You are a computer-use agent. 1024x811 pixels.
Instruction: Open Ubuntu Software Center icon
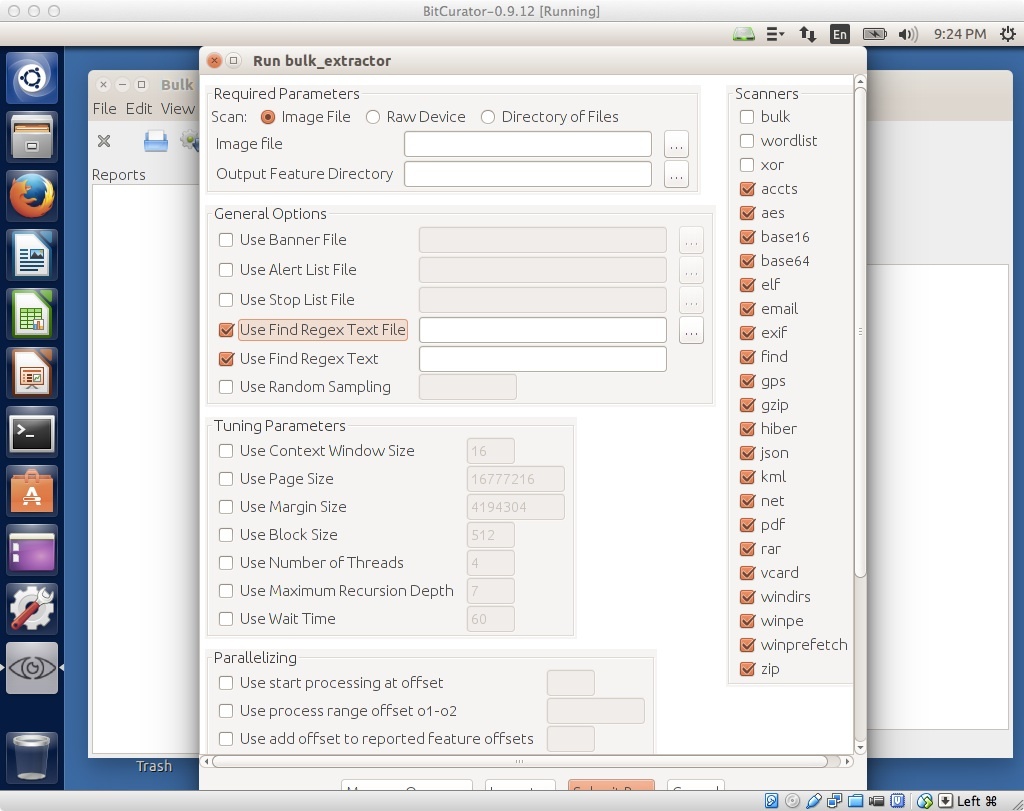tap(32, 492)
